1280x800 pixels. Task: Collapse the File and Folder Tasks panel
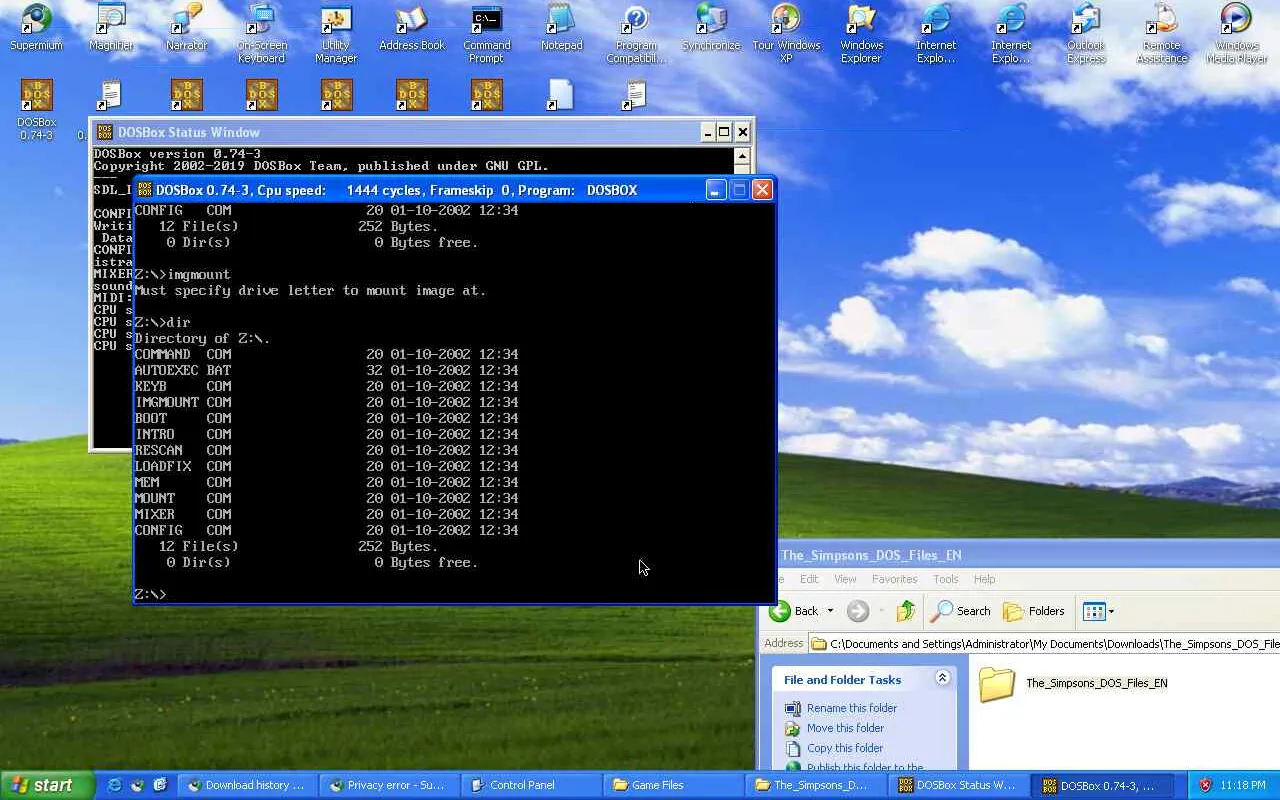[x=942, y=678]
